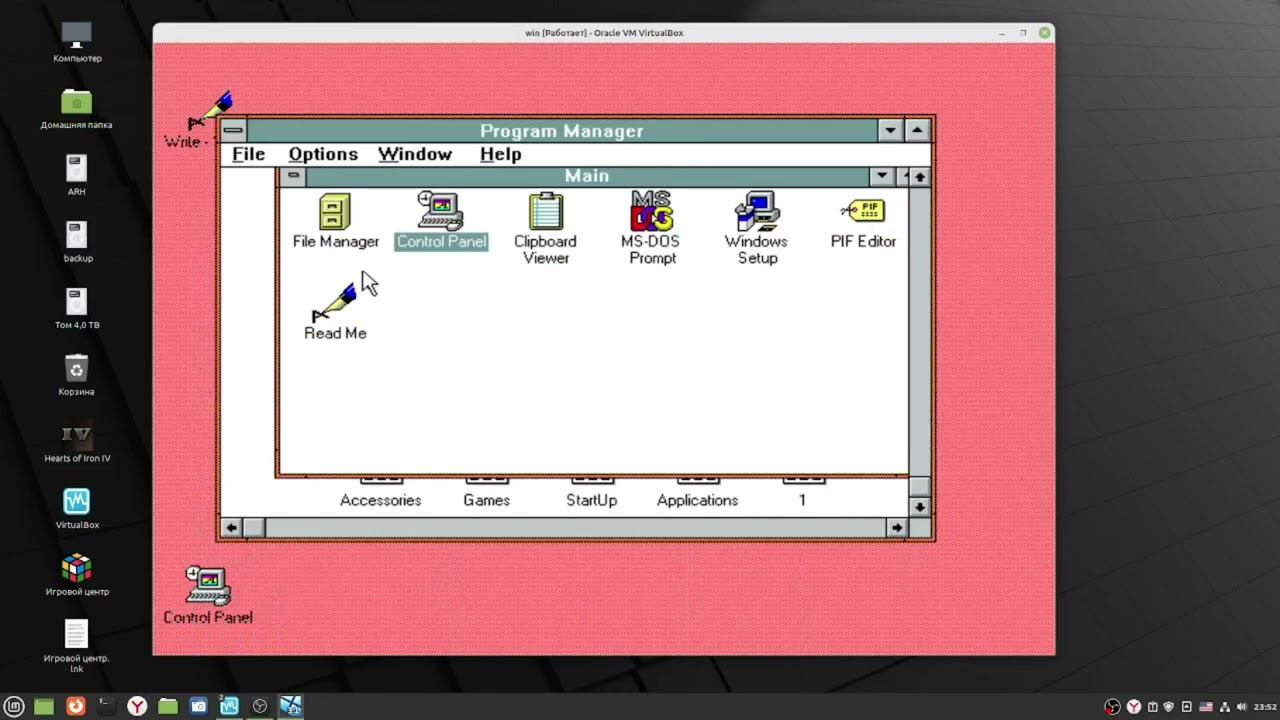
Task: Click OBS recording tray icon
Action: point(1112,707)
